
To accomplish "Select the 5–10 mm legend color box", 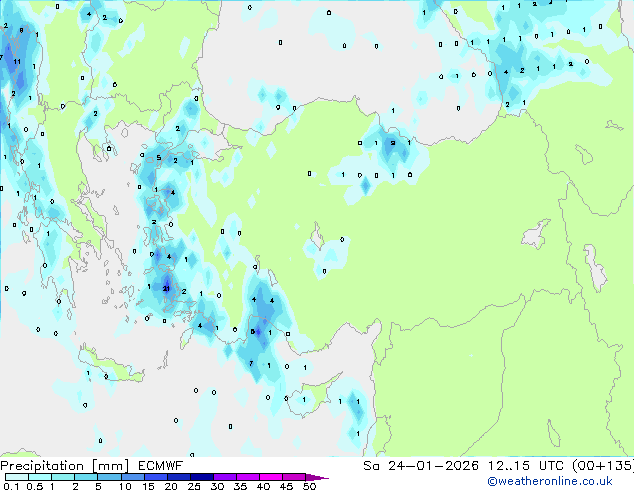I will [x=109, y=477].
